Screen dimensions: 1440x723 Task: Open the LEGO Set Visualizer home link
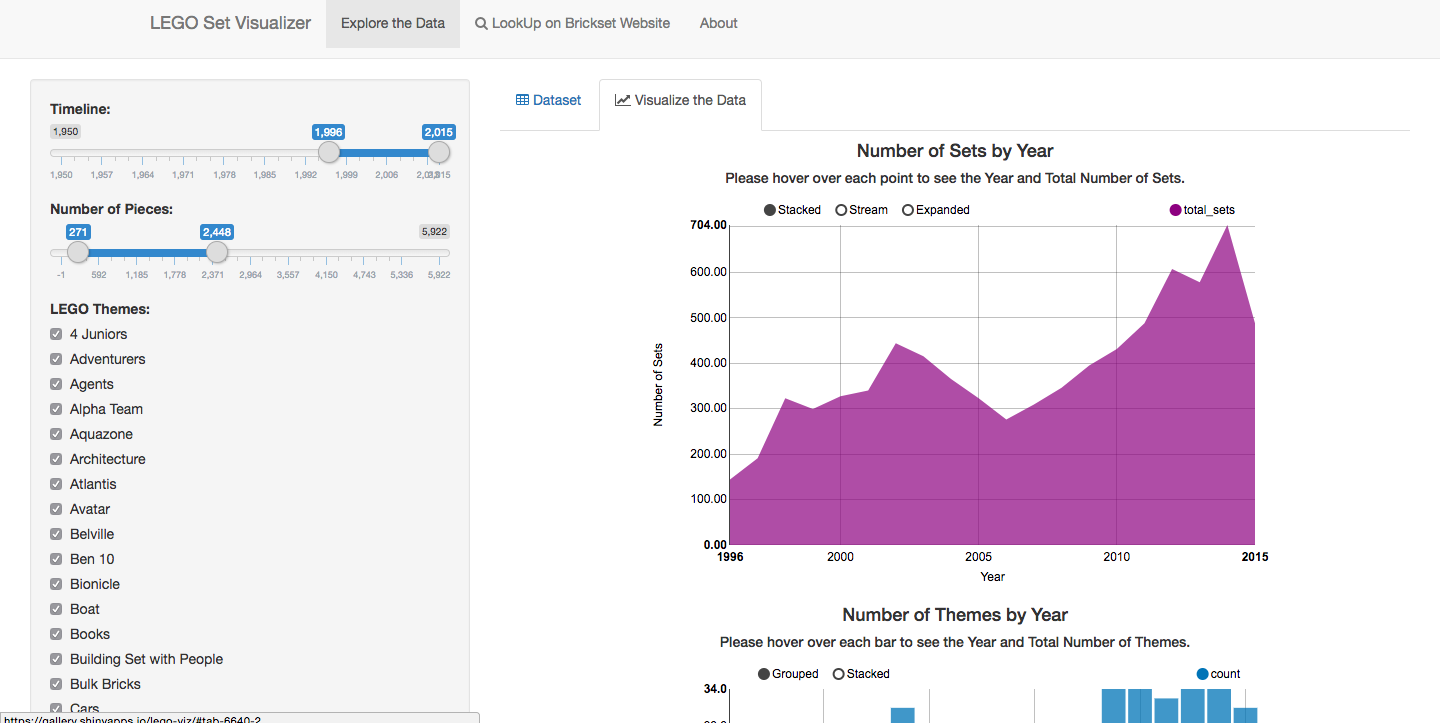click(x=230, y=23)
